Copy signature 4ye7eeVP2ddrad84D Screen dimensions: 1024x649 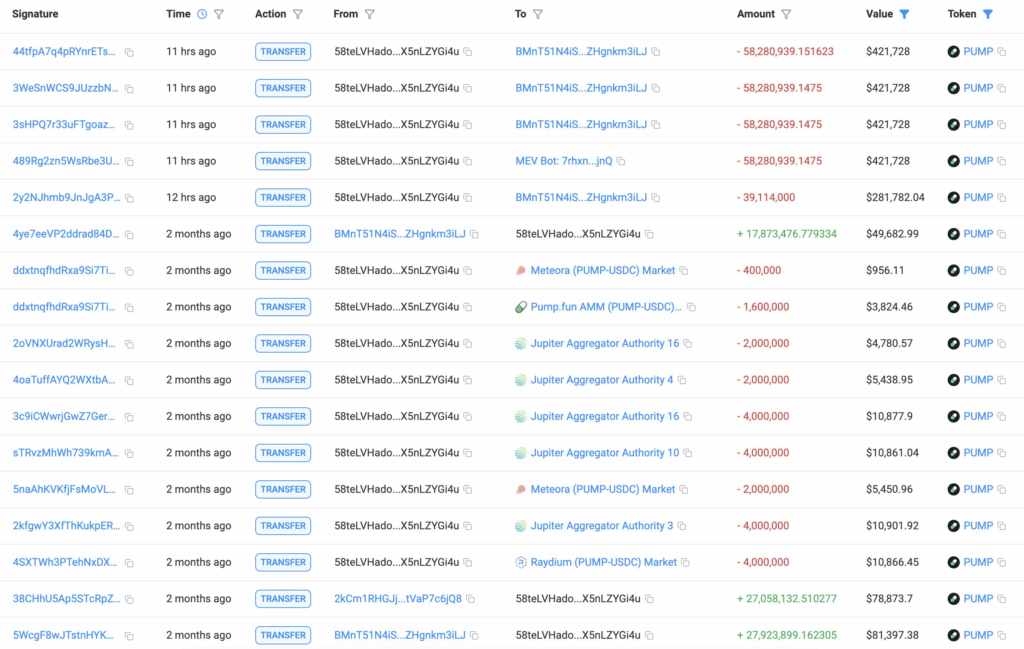pos(129,235)
